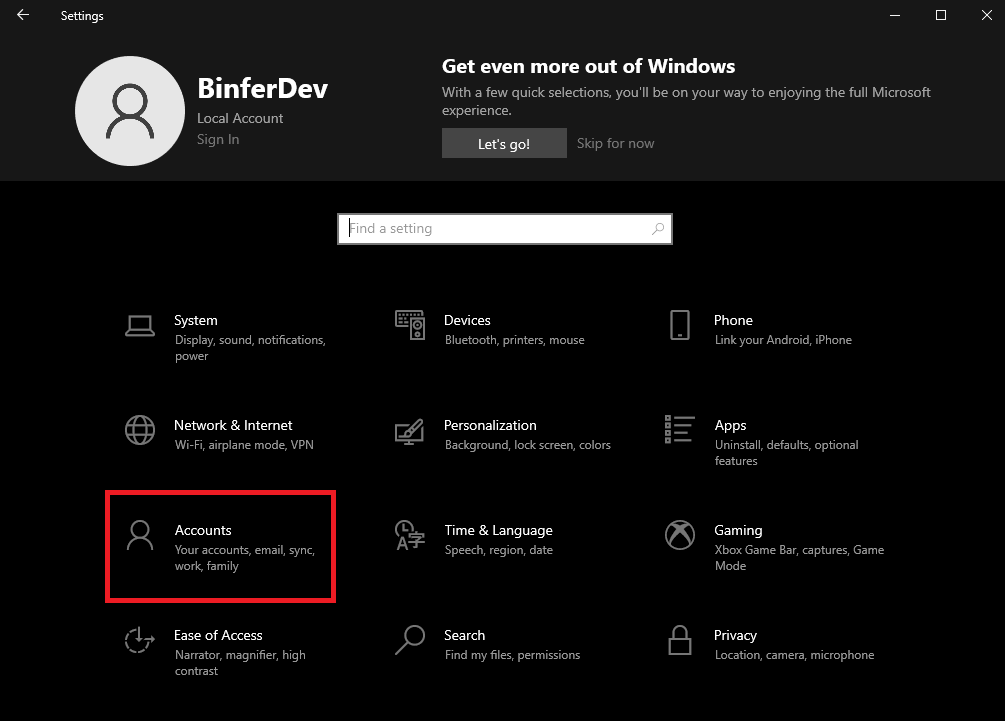Click the Phone device icon
1005x721 pixels.
(679, 325)
